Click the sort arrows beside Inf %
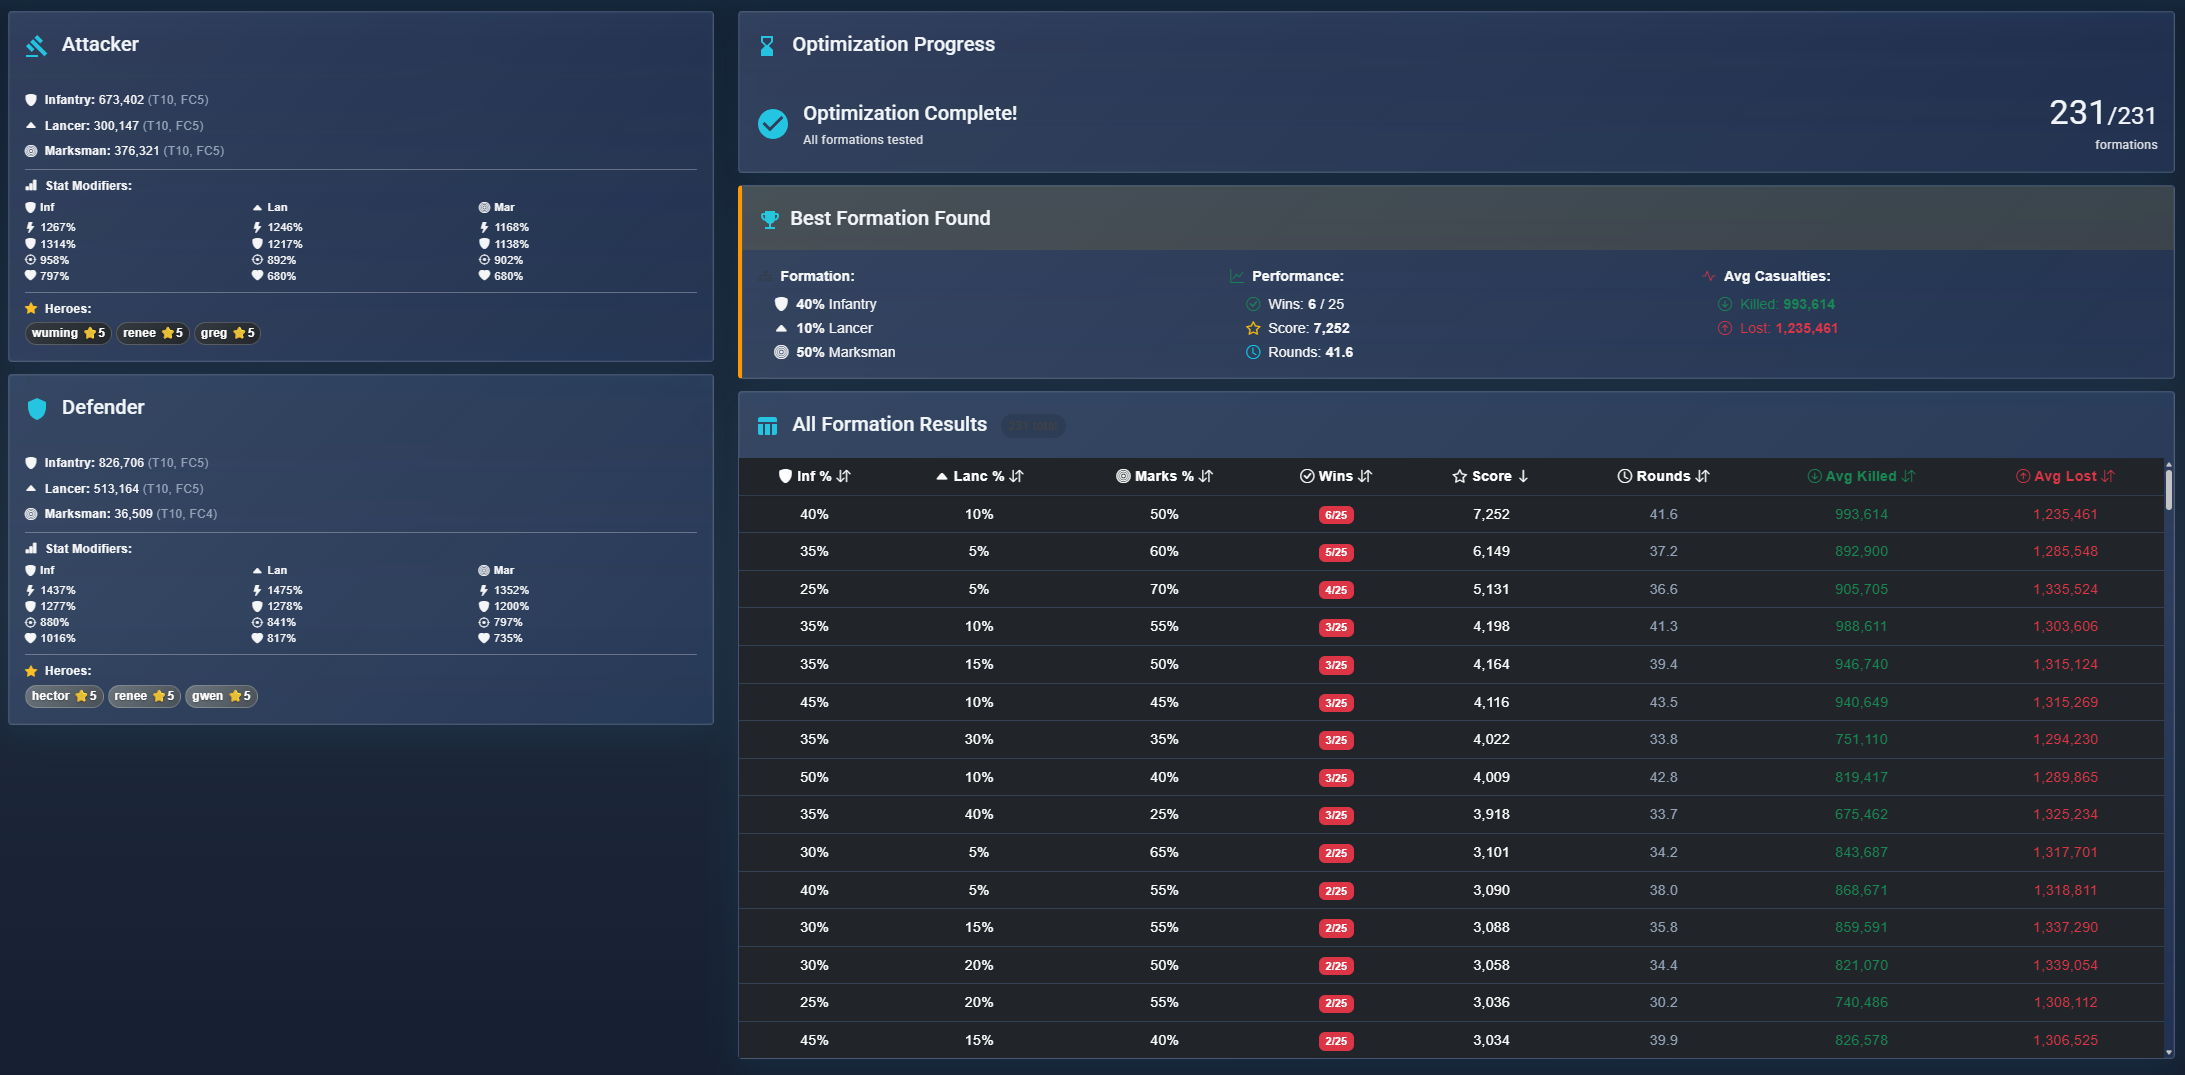The image size is (2185, 1075). point(842,476)
